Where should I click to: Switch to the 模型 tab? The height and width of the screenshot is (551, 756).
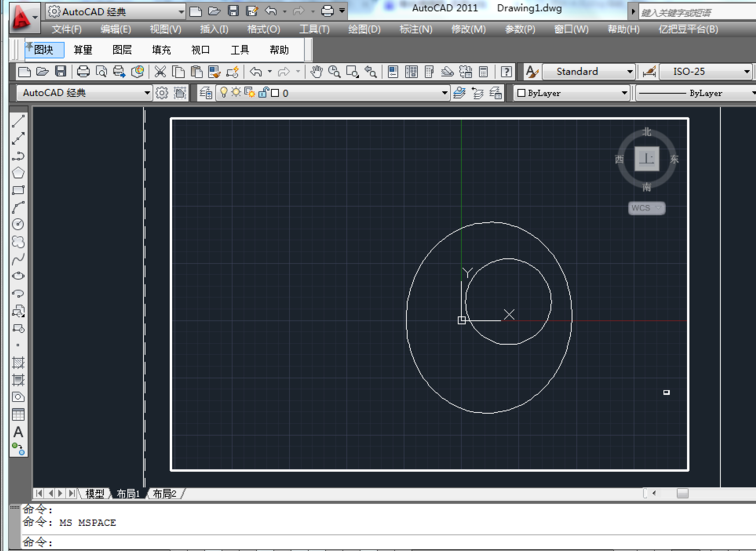pyautogui.click(x=94, y=493)
